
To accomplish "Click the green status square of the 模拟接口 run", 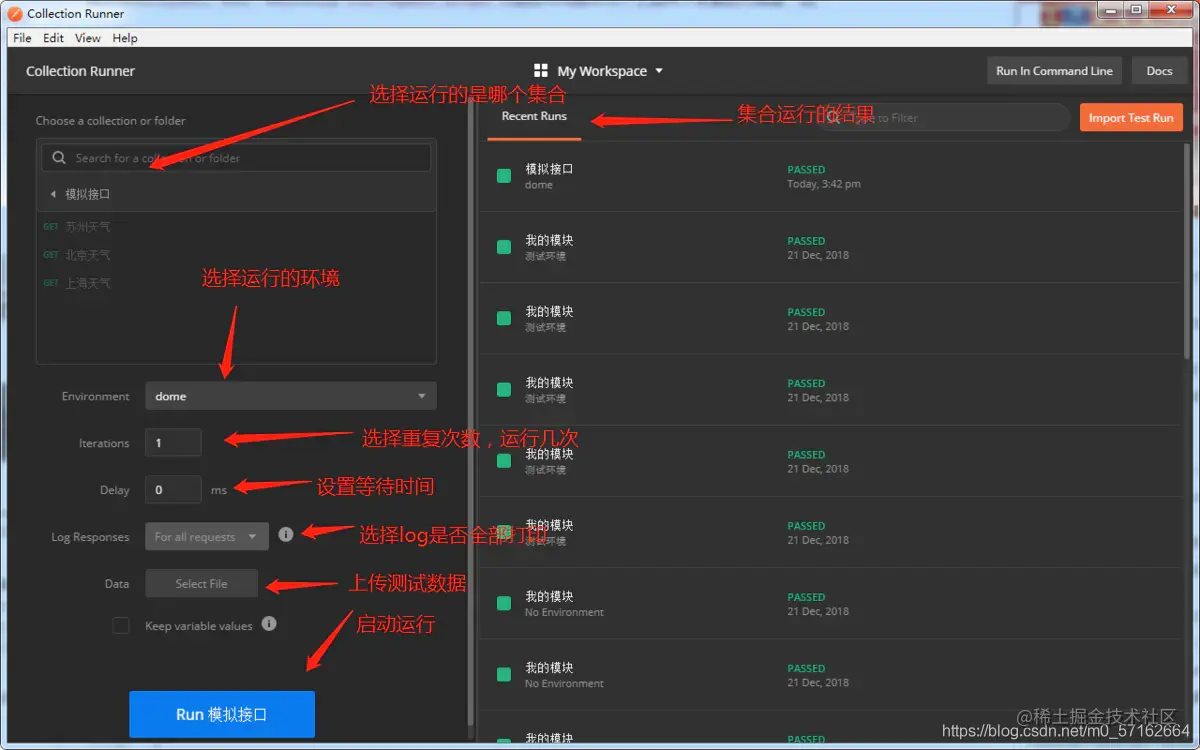I will 504,176.
